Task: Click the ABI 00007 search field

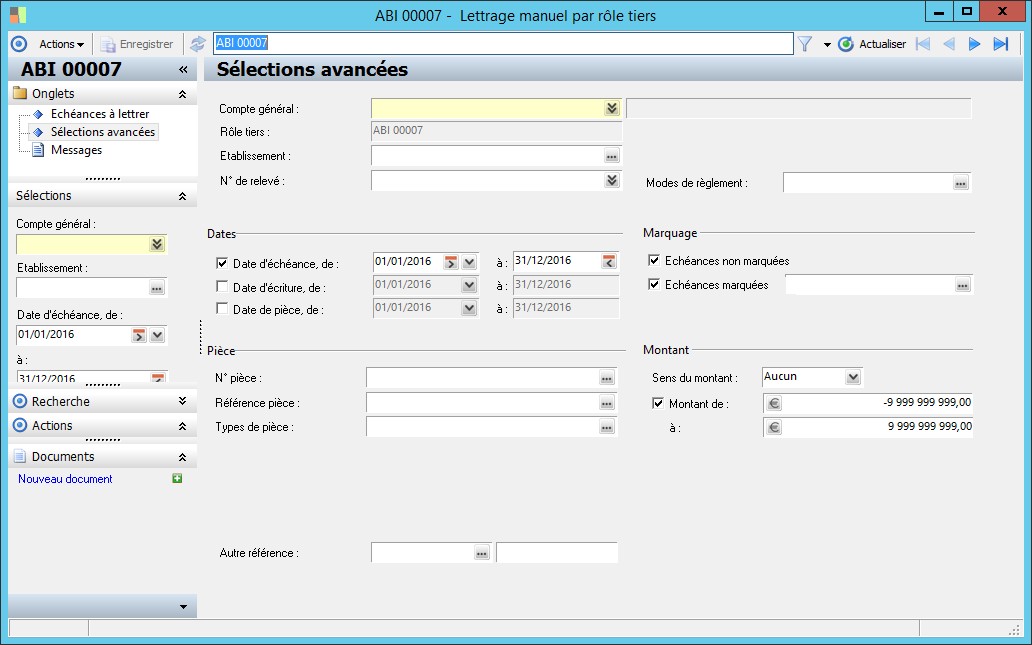Action: click(x=503, y=43)
